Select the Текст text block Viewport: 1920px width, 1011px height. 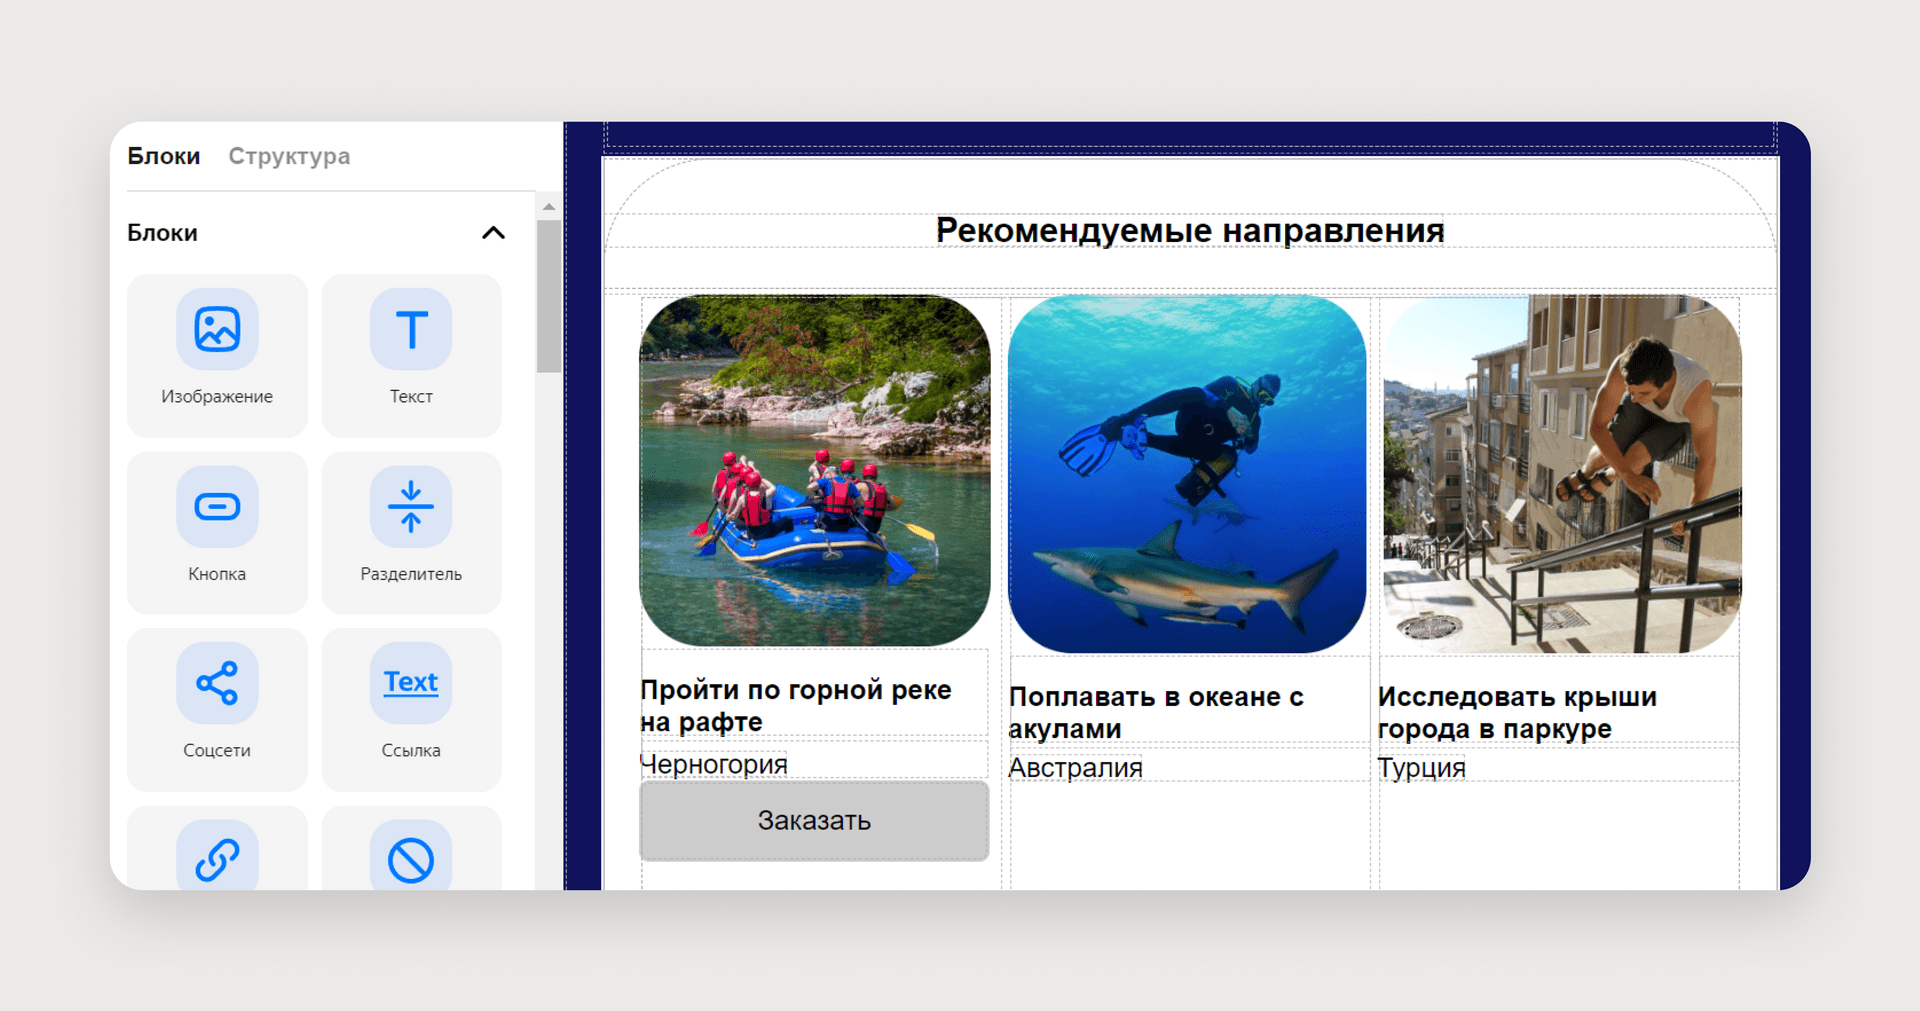pyautogui.click(x=411, y=355)
